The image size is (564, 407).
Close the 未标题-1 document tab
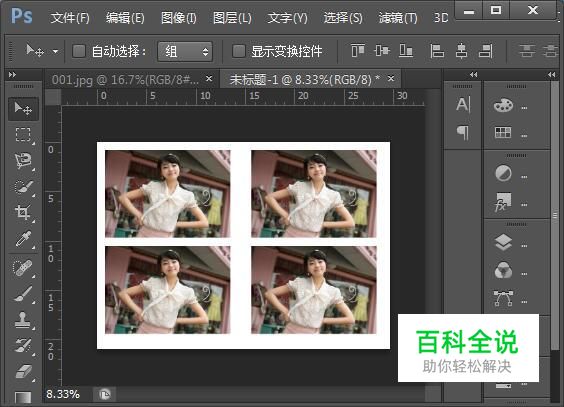391,78
